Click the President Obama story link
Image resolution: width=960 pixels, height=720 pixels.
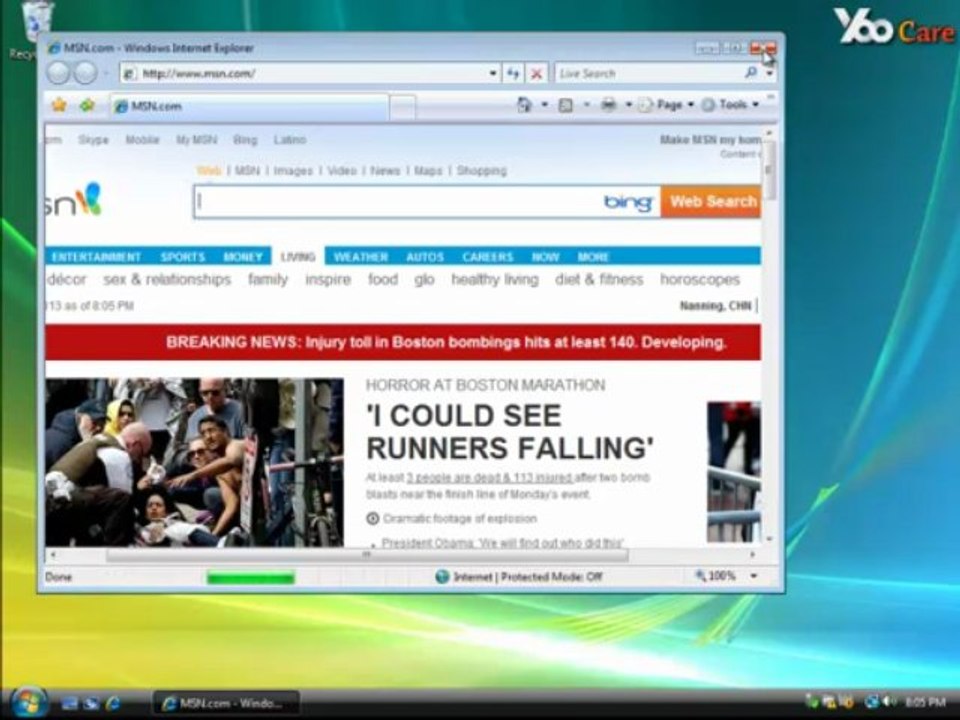[503, 543]
